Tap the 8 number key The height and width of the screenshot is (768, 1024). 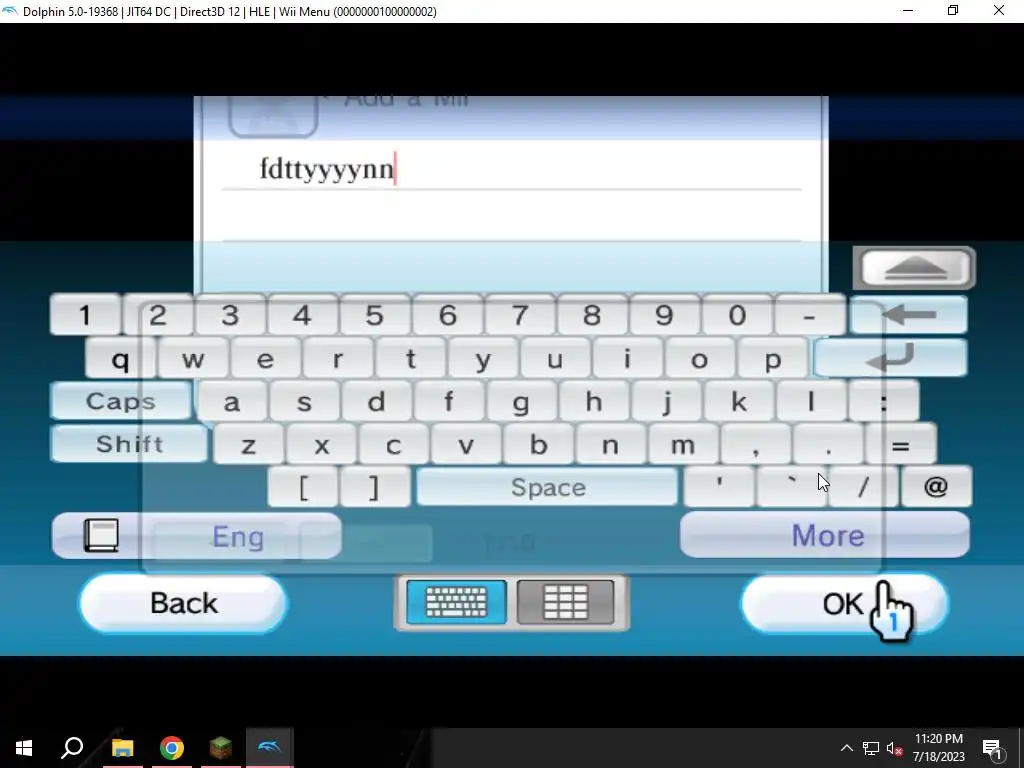tap(592, 315)
